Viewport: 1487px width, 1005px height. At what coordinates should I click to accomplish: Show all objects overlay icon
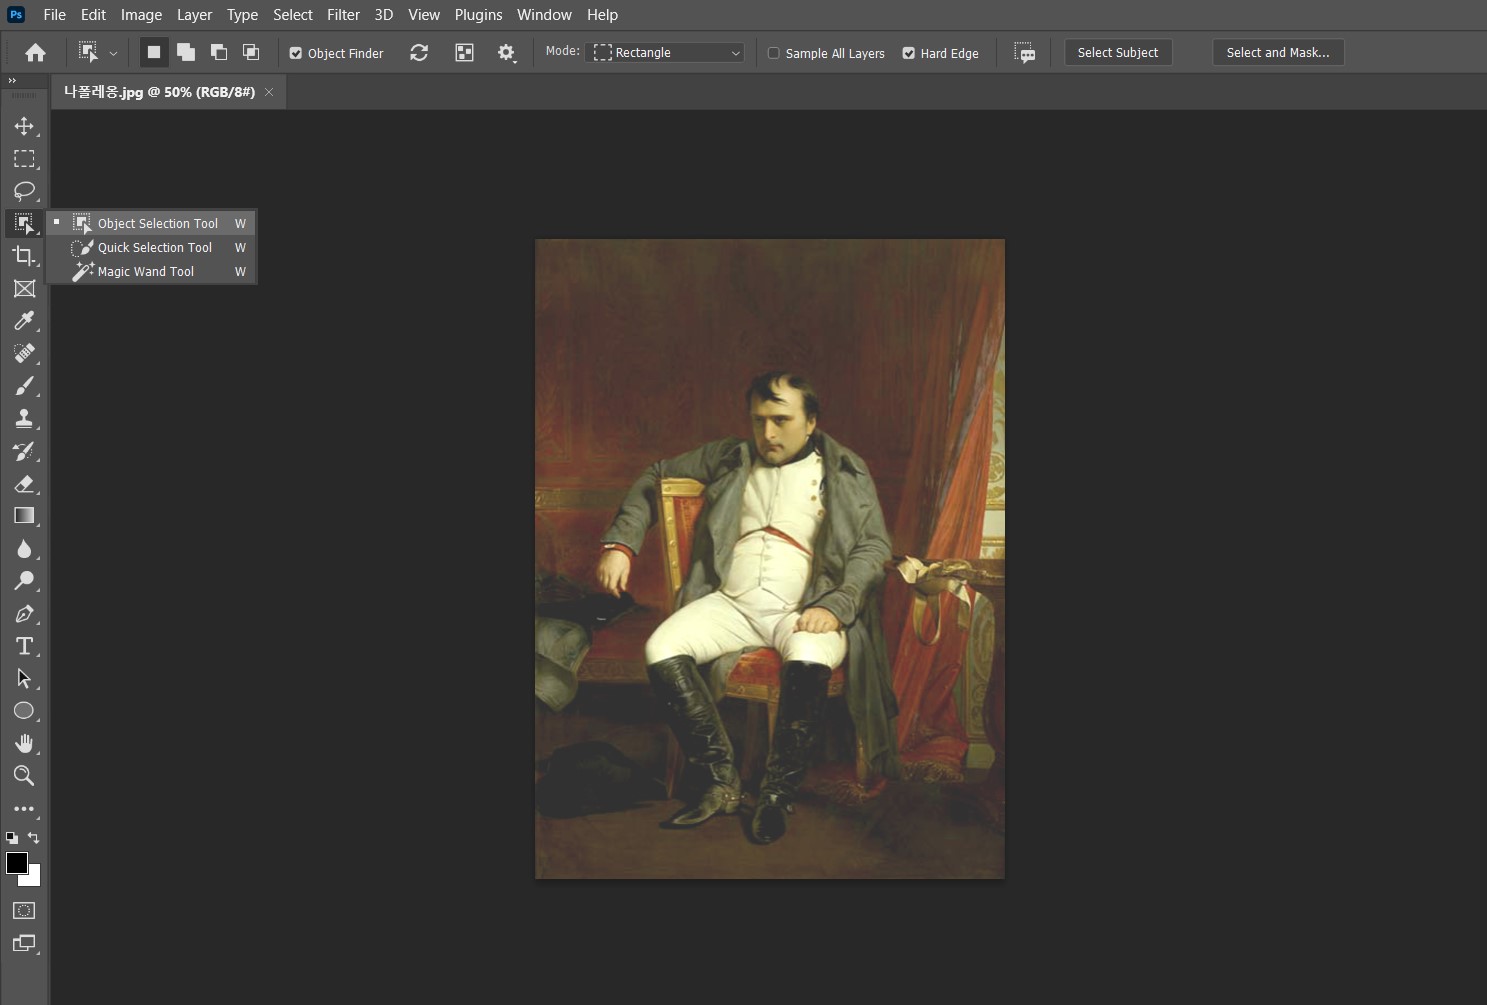click(464, 53)
